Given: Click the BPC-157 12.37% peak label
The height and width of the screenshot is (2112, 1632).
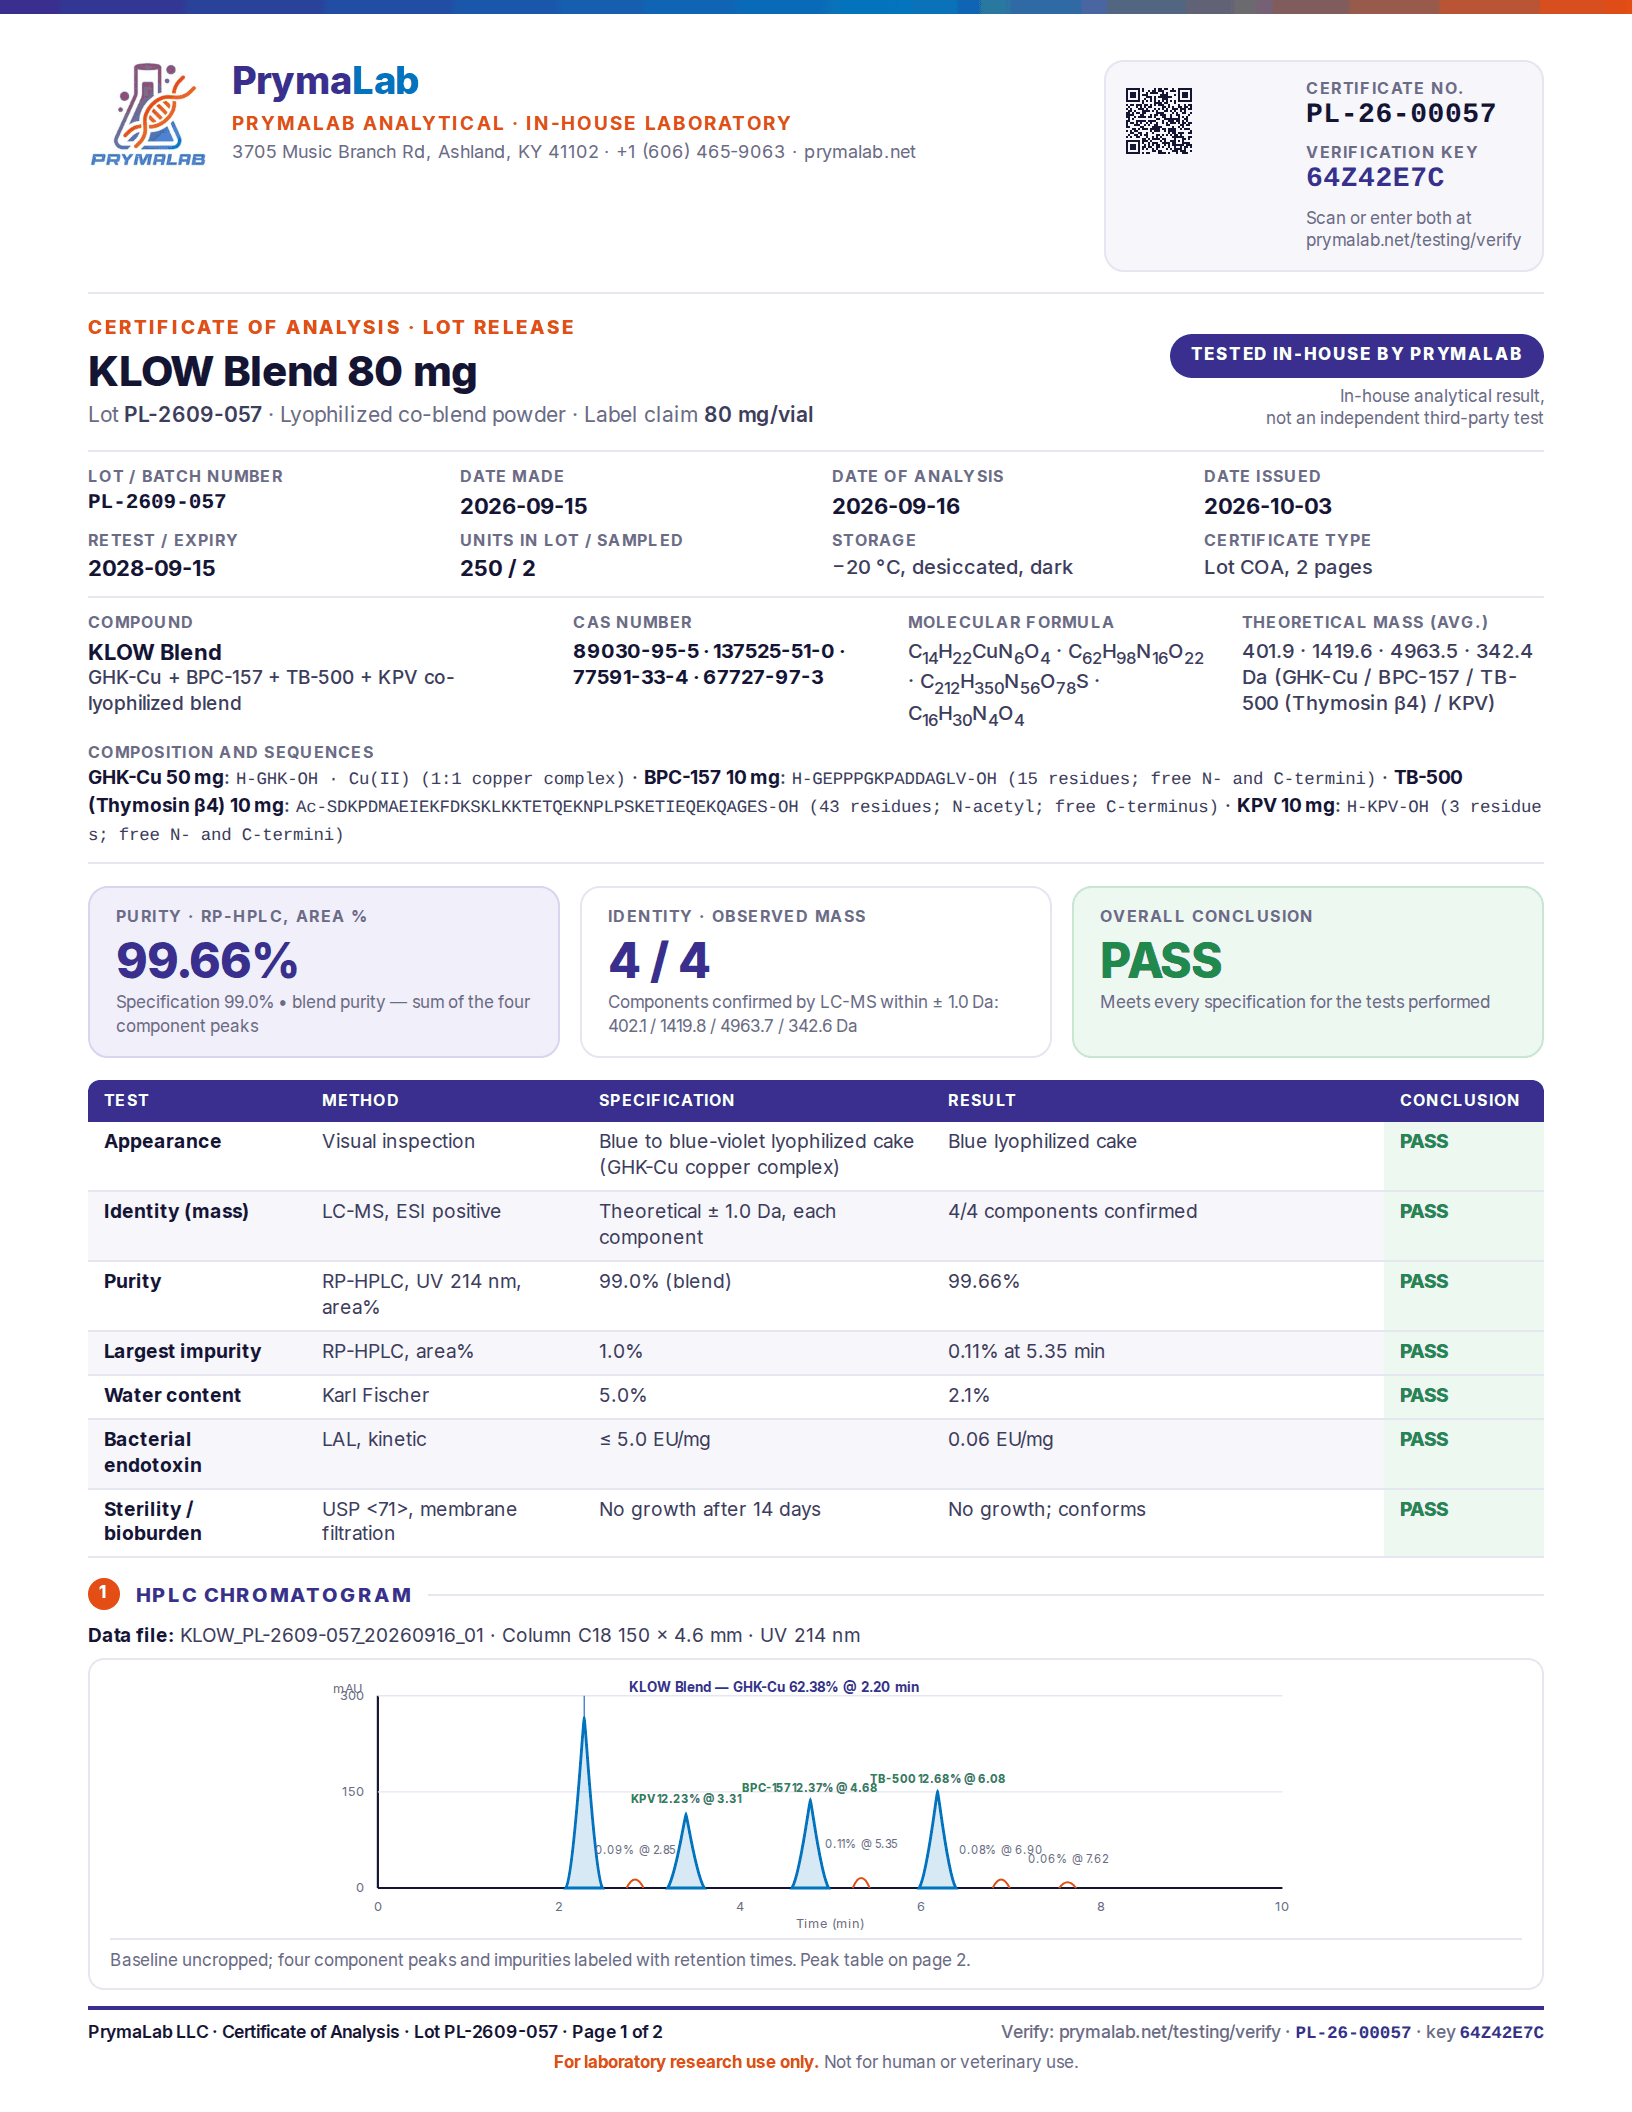Looking at the screenshot, I should click(809, 1787).
